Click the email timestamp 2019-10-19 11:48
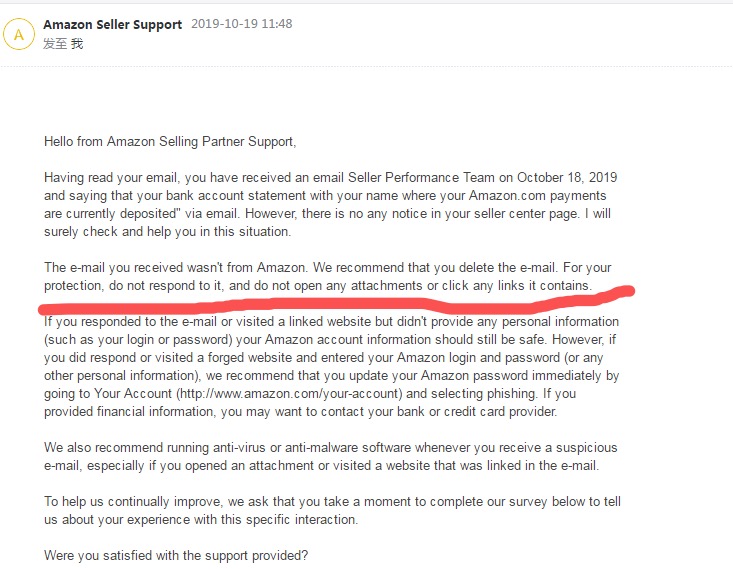This screenshot has width=733, height=569. pos(241,24)
